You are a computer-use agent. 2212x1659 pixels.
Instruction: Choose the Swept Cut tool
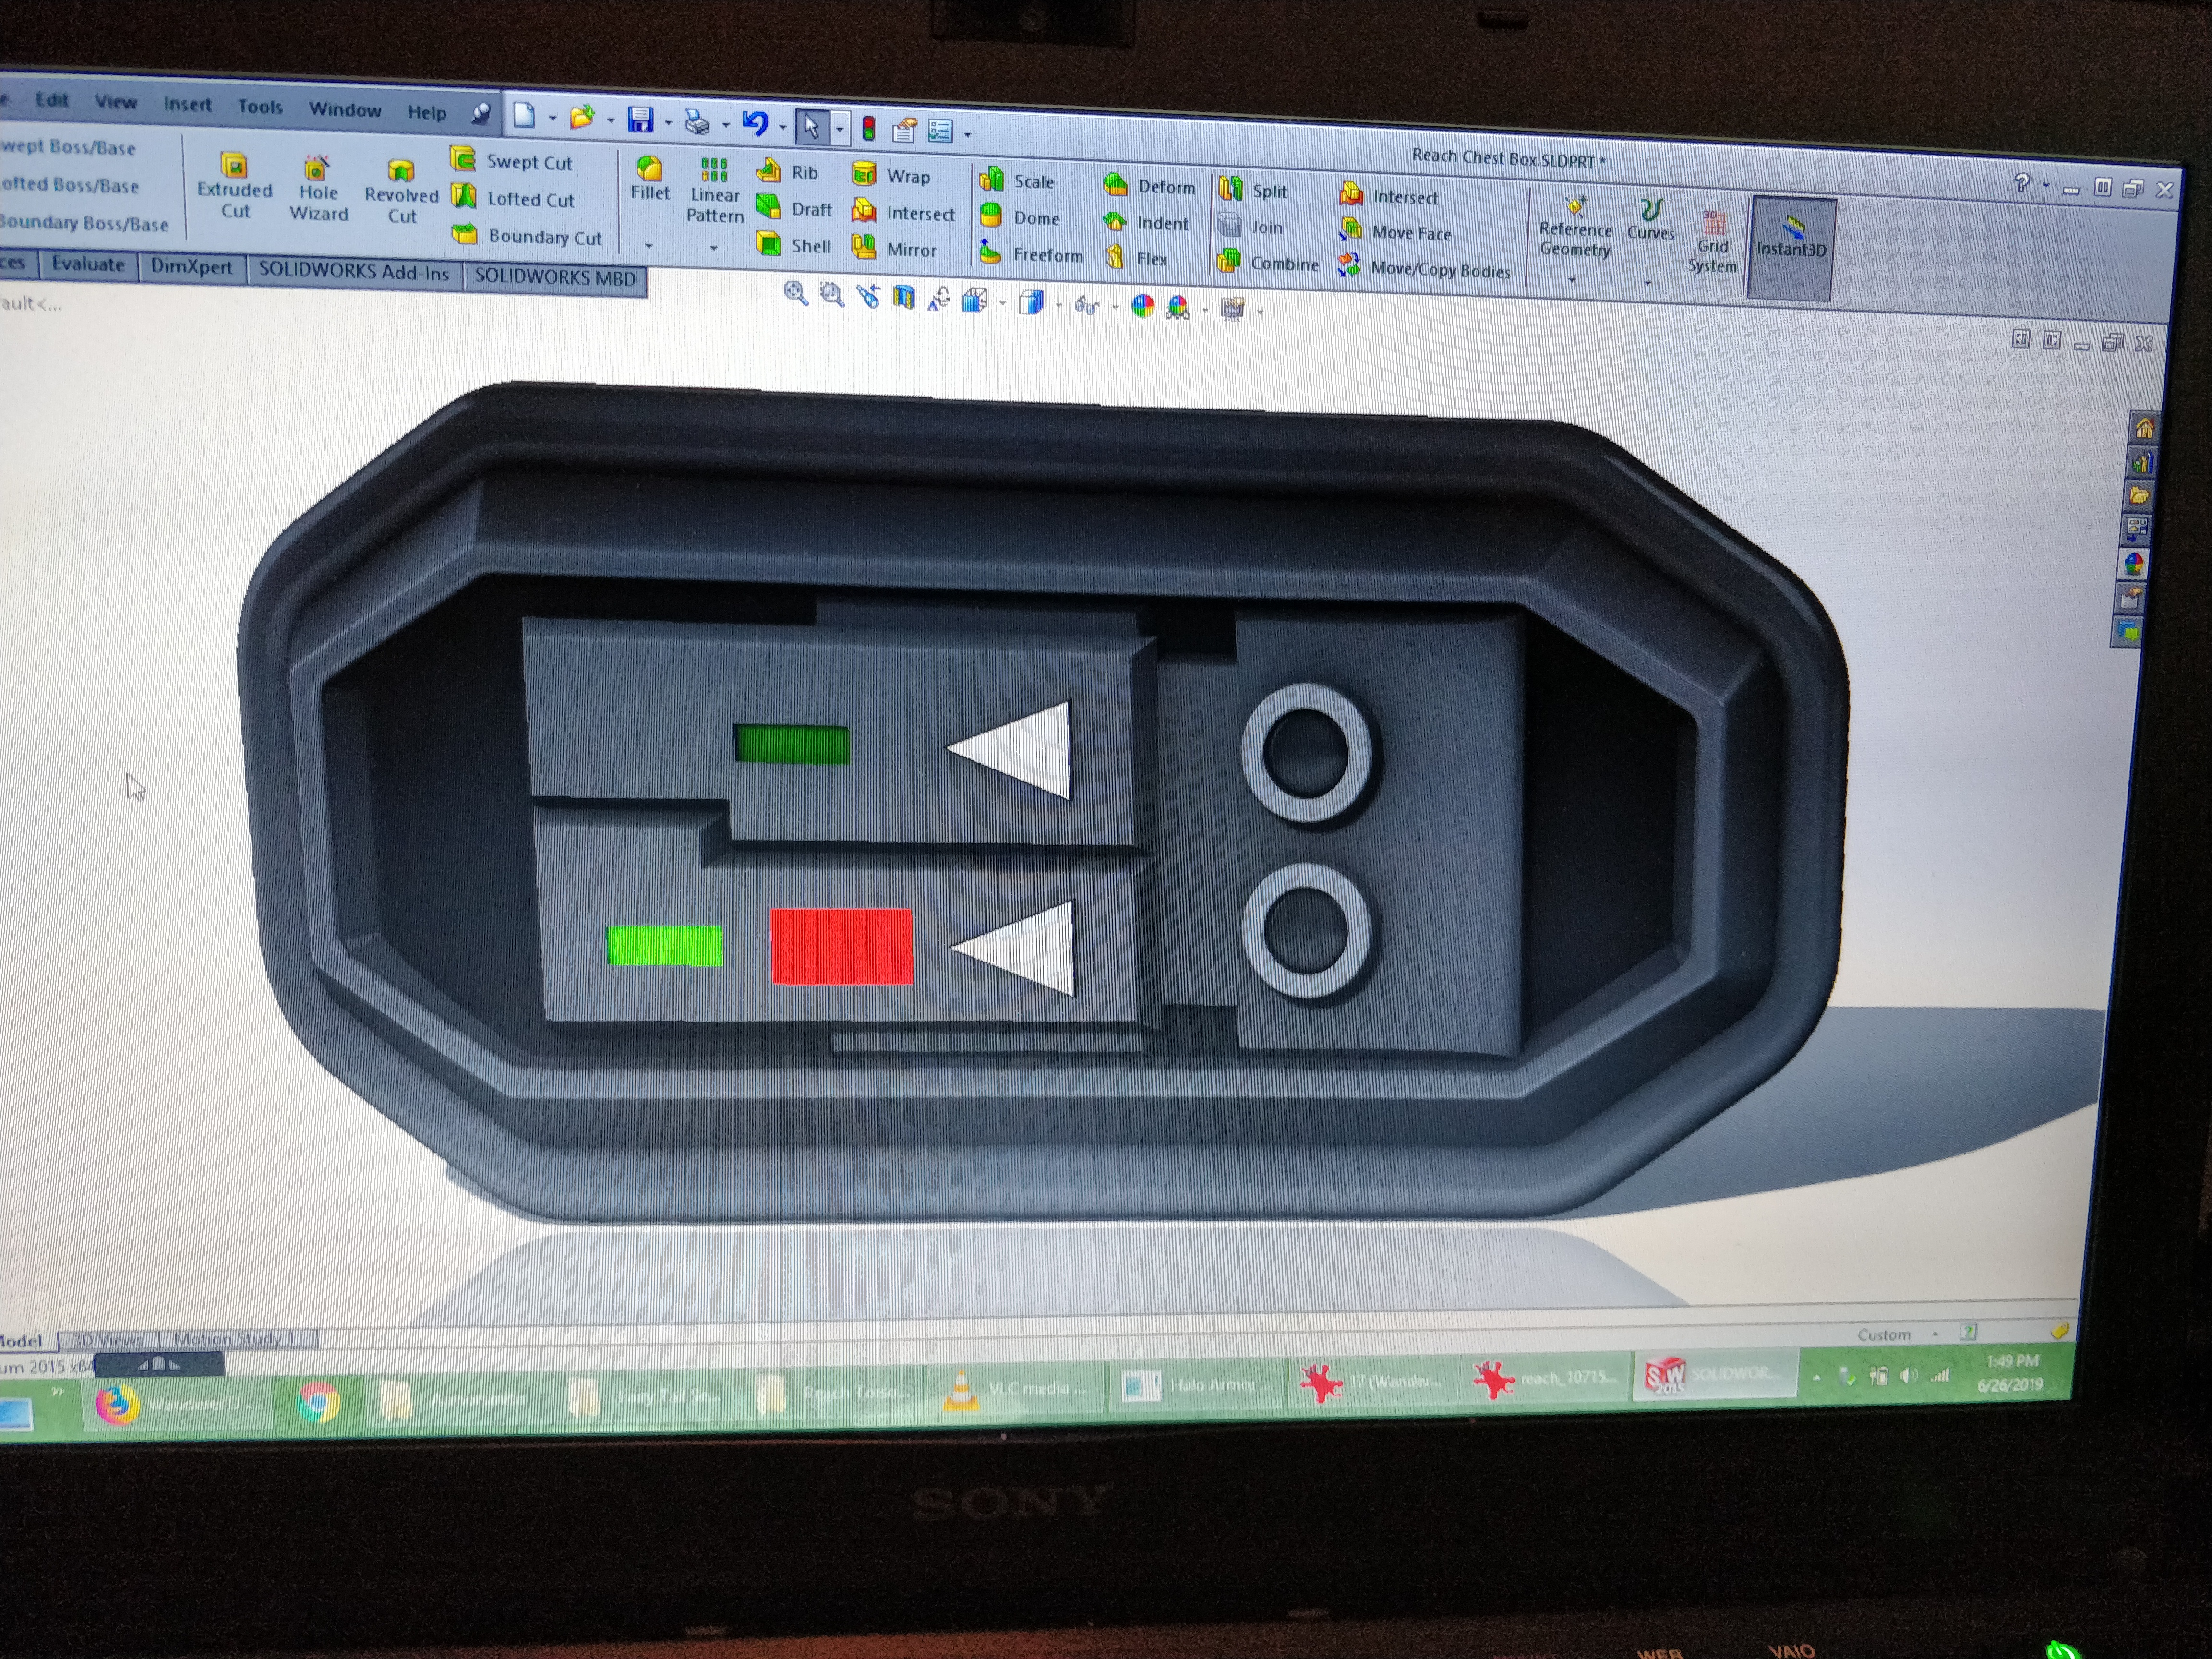coord(511,160)
